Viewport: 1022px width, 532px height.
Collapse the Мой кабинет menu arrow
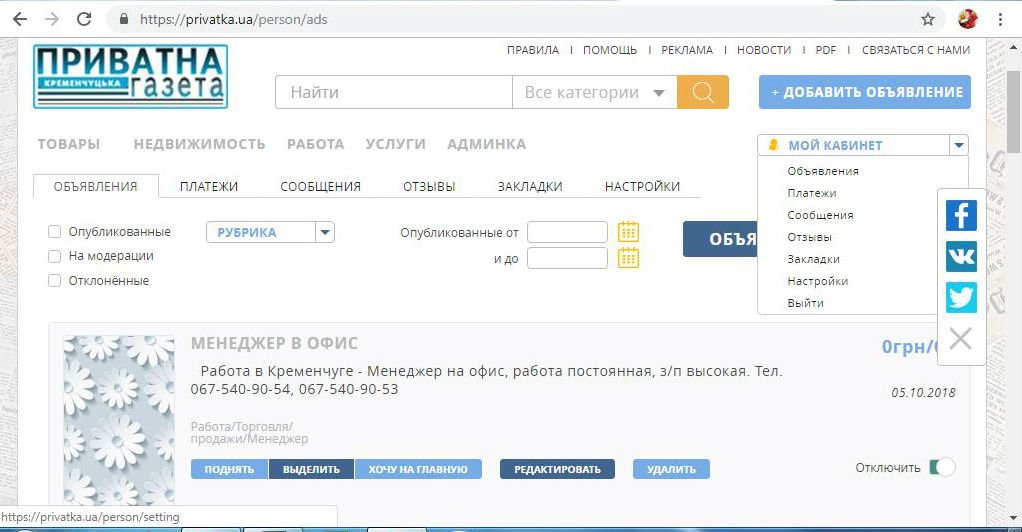click(959, 145)
